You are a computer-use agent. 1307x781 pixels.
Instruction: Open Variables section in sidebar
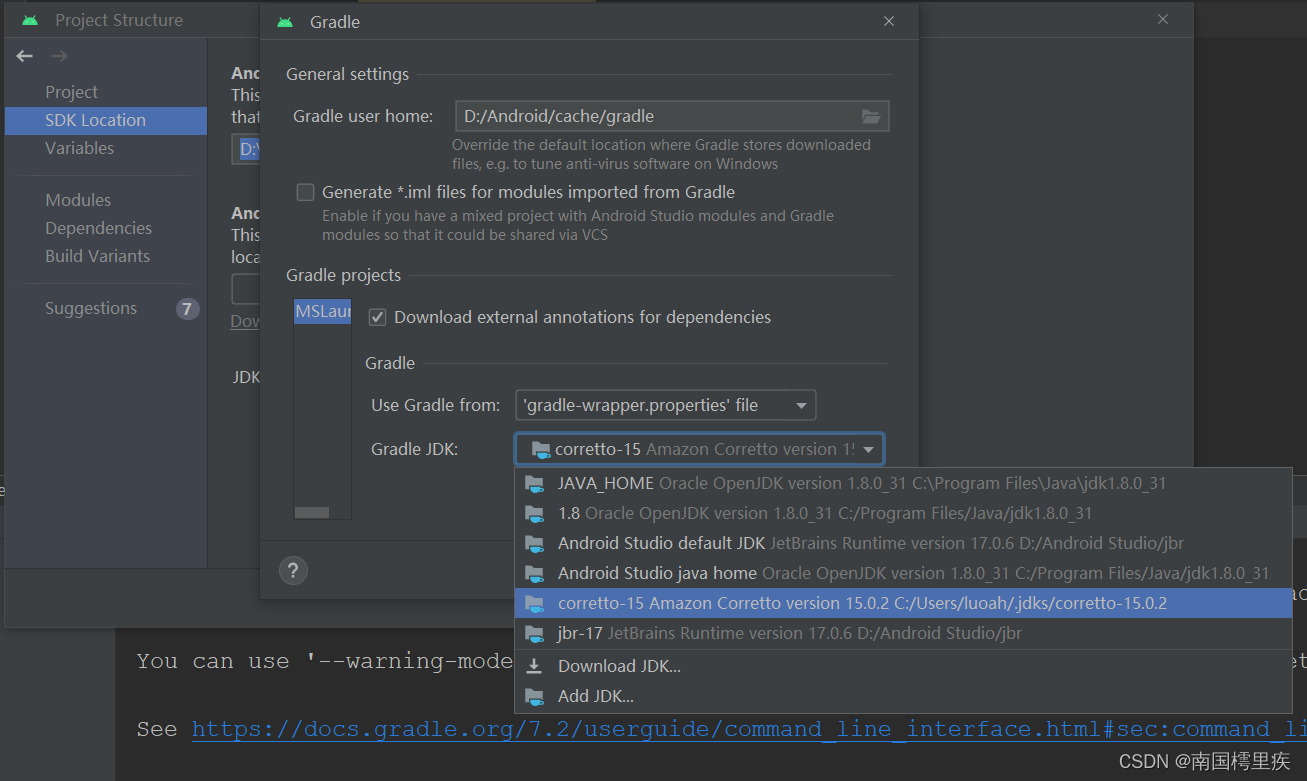tap(79, 148)
